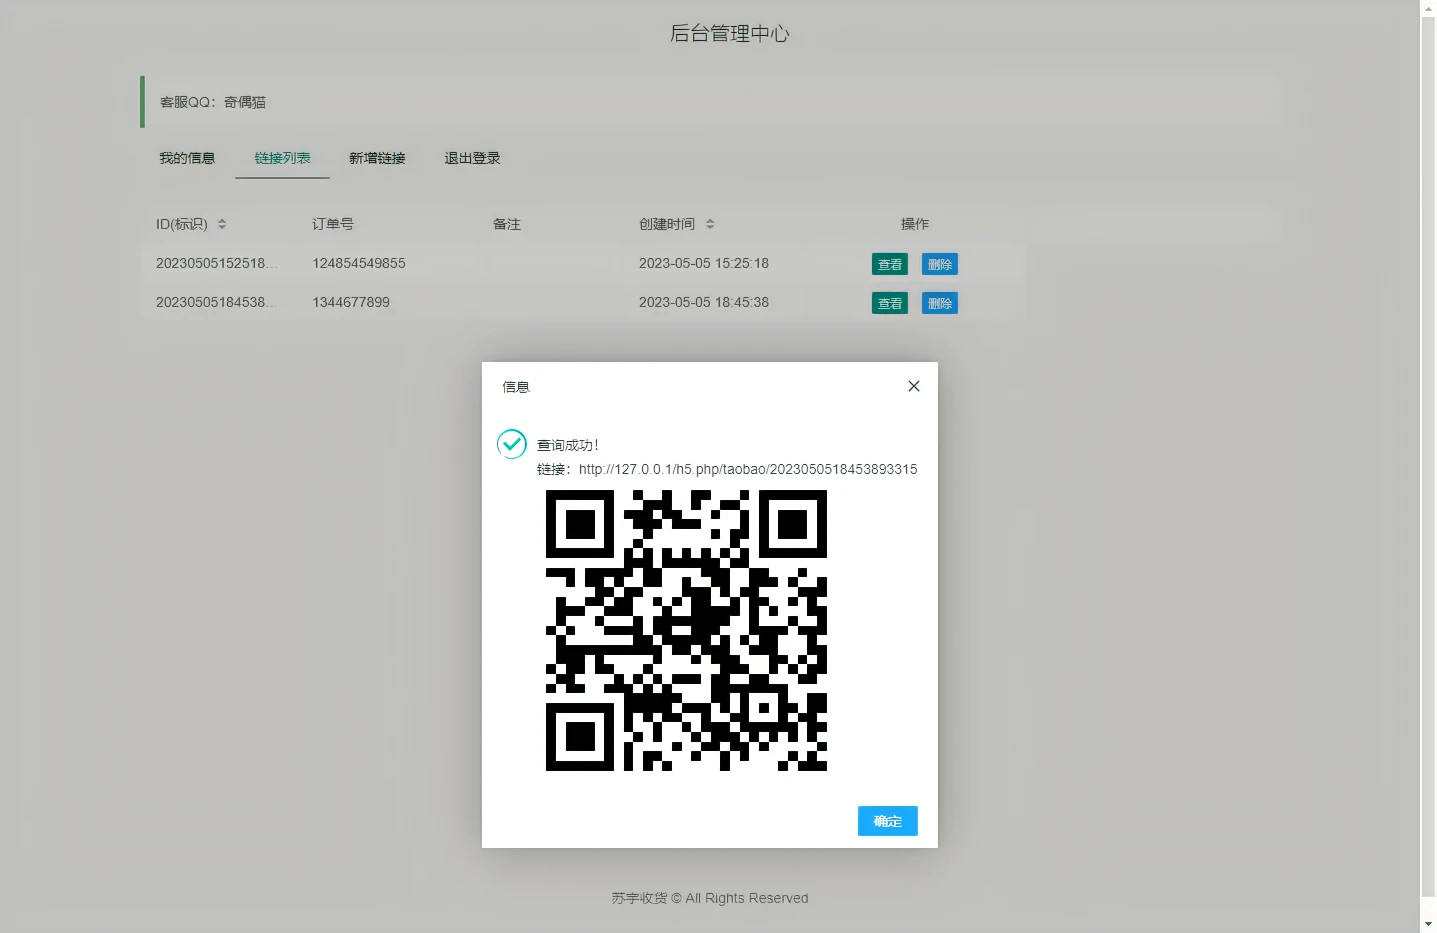Screen dimensions: 1437x933
Task: Select the 退出登录 tab
Action: click(x=472, y=158)
